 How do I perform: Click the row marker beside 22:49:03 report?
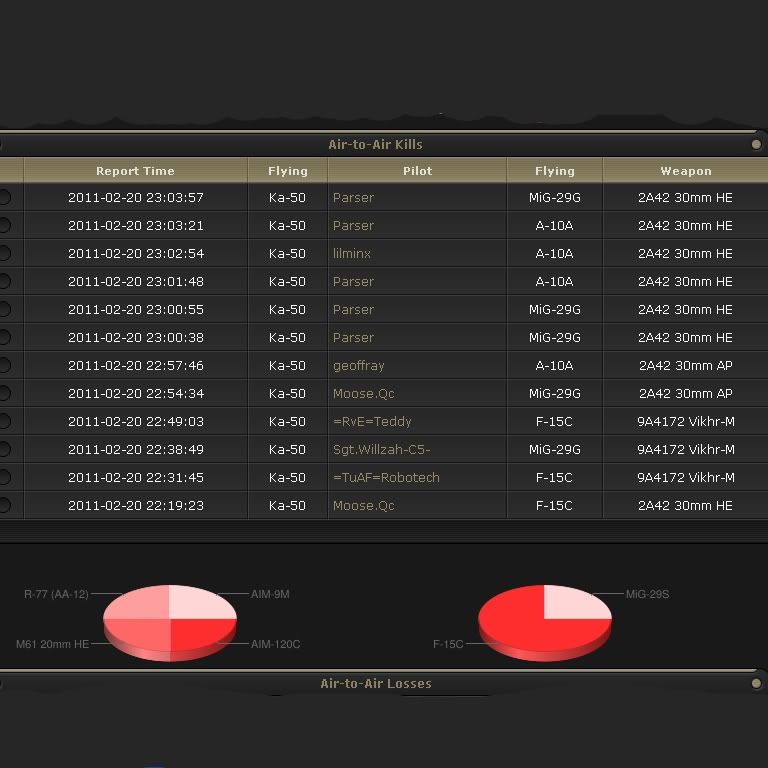point(5,422)
